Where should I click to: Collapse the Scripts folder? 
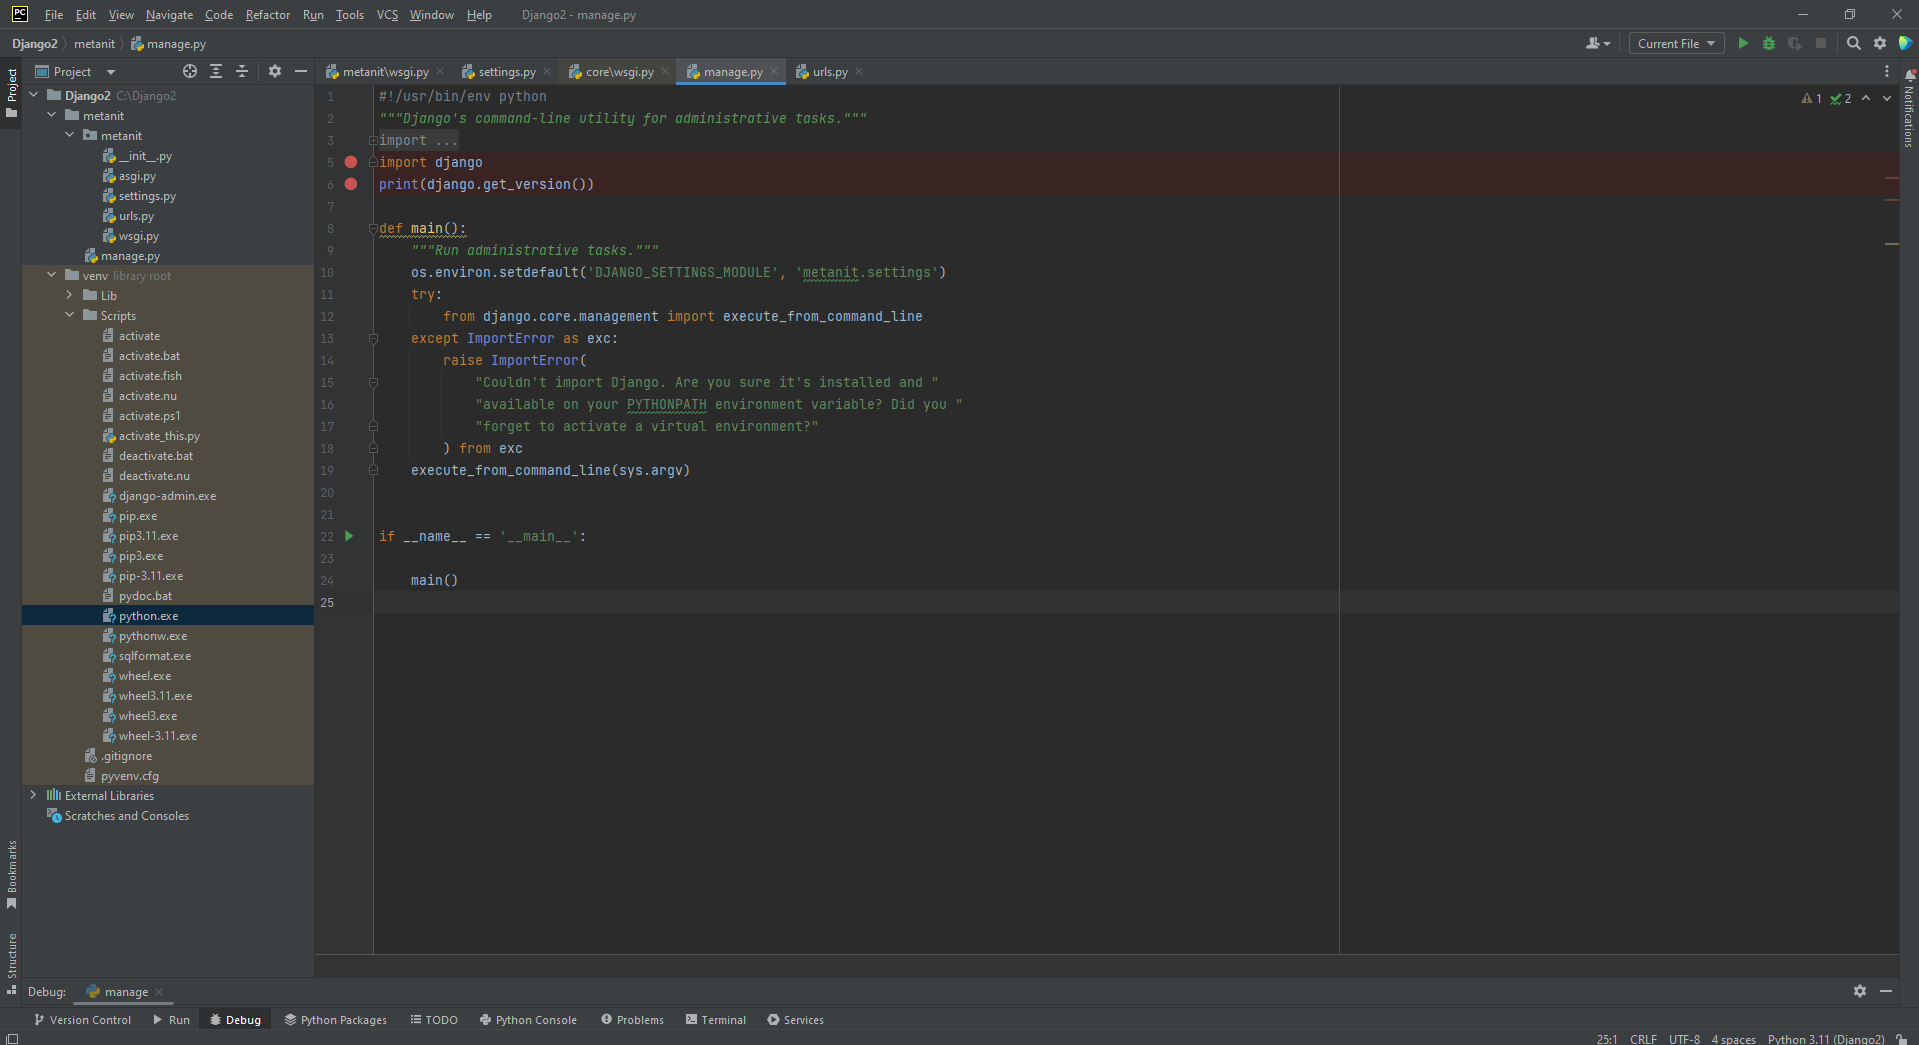tap(70, 315)
